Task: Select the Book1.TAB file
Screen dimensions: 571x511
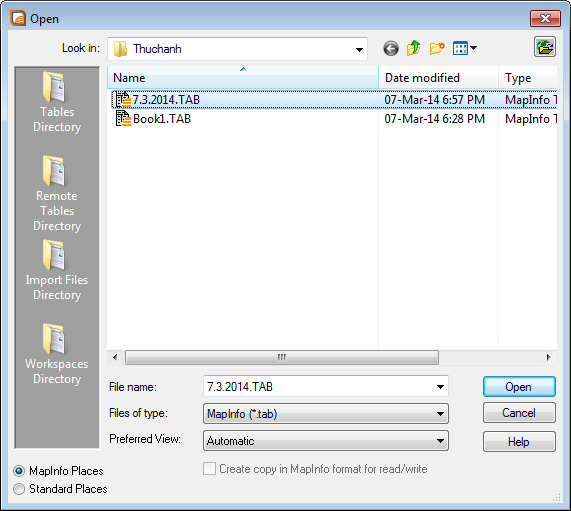Action: point(162,119)
